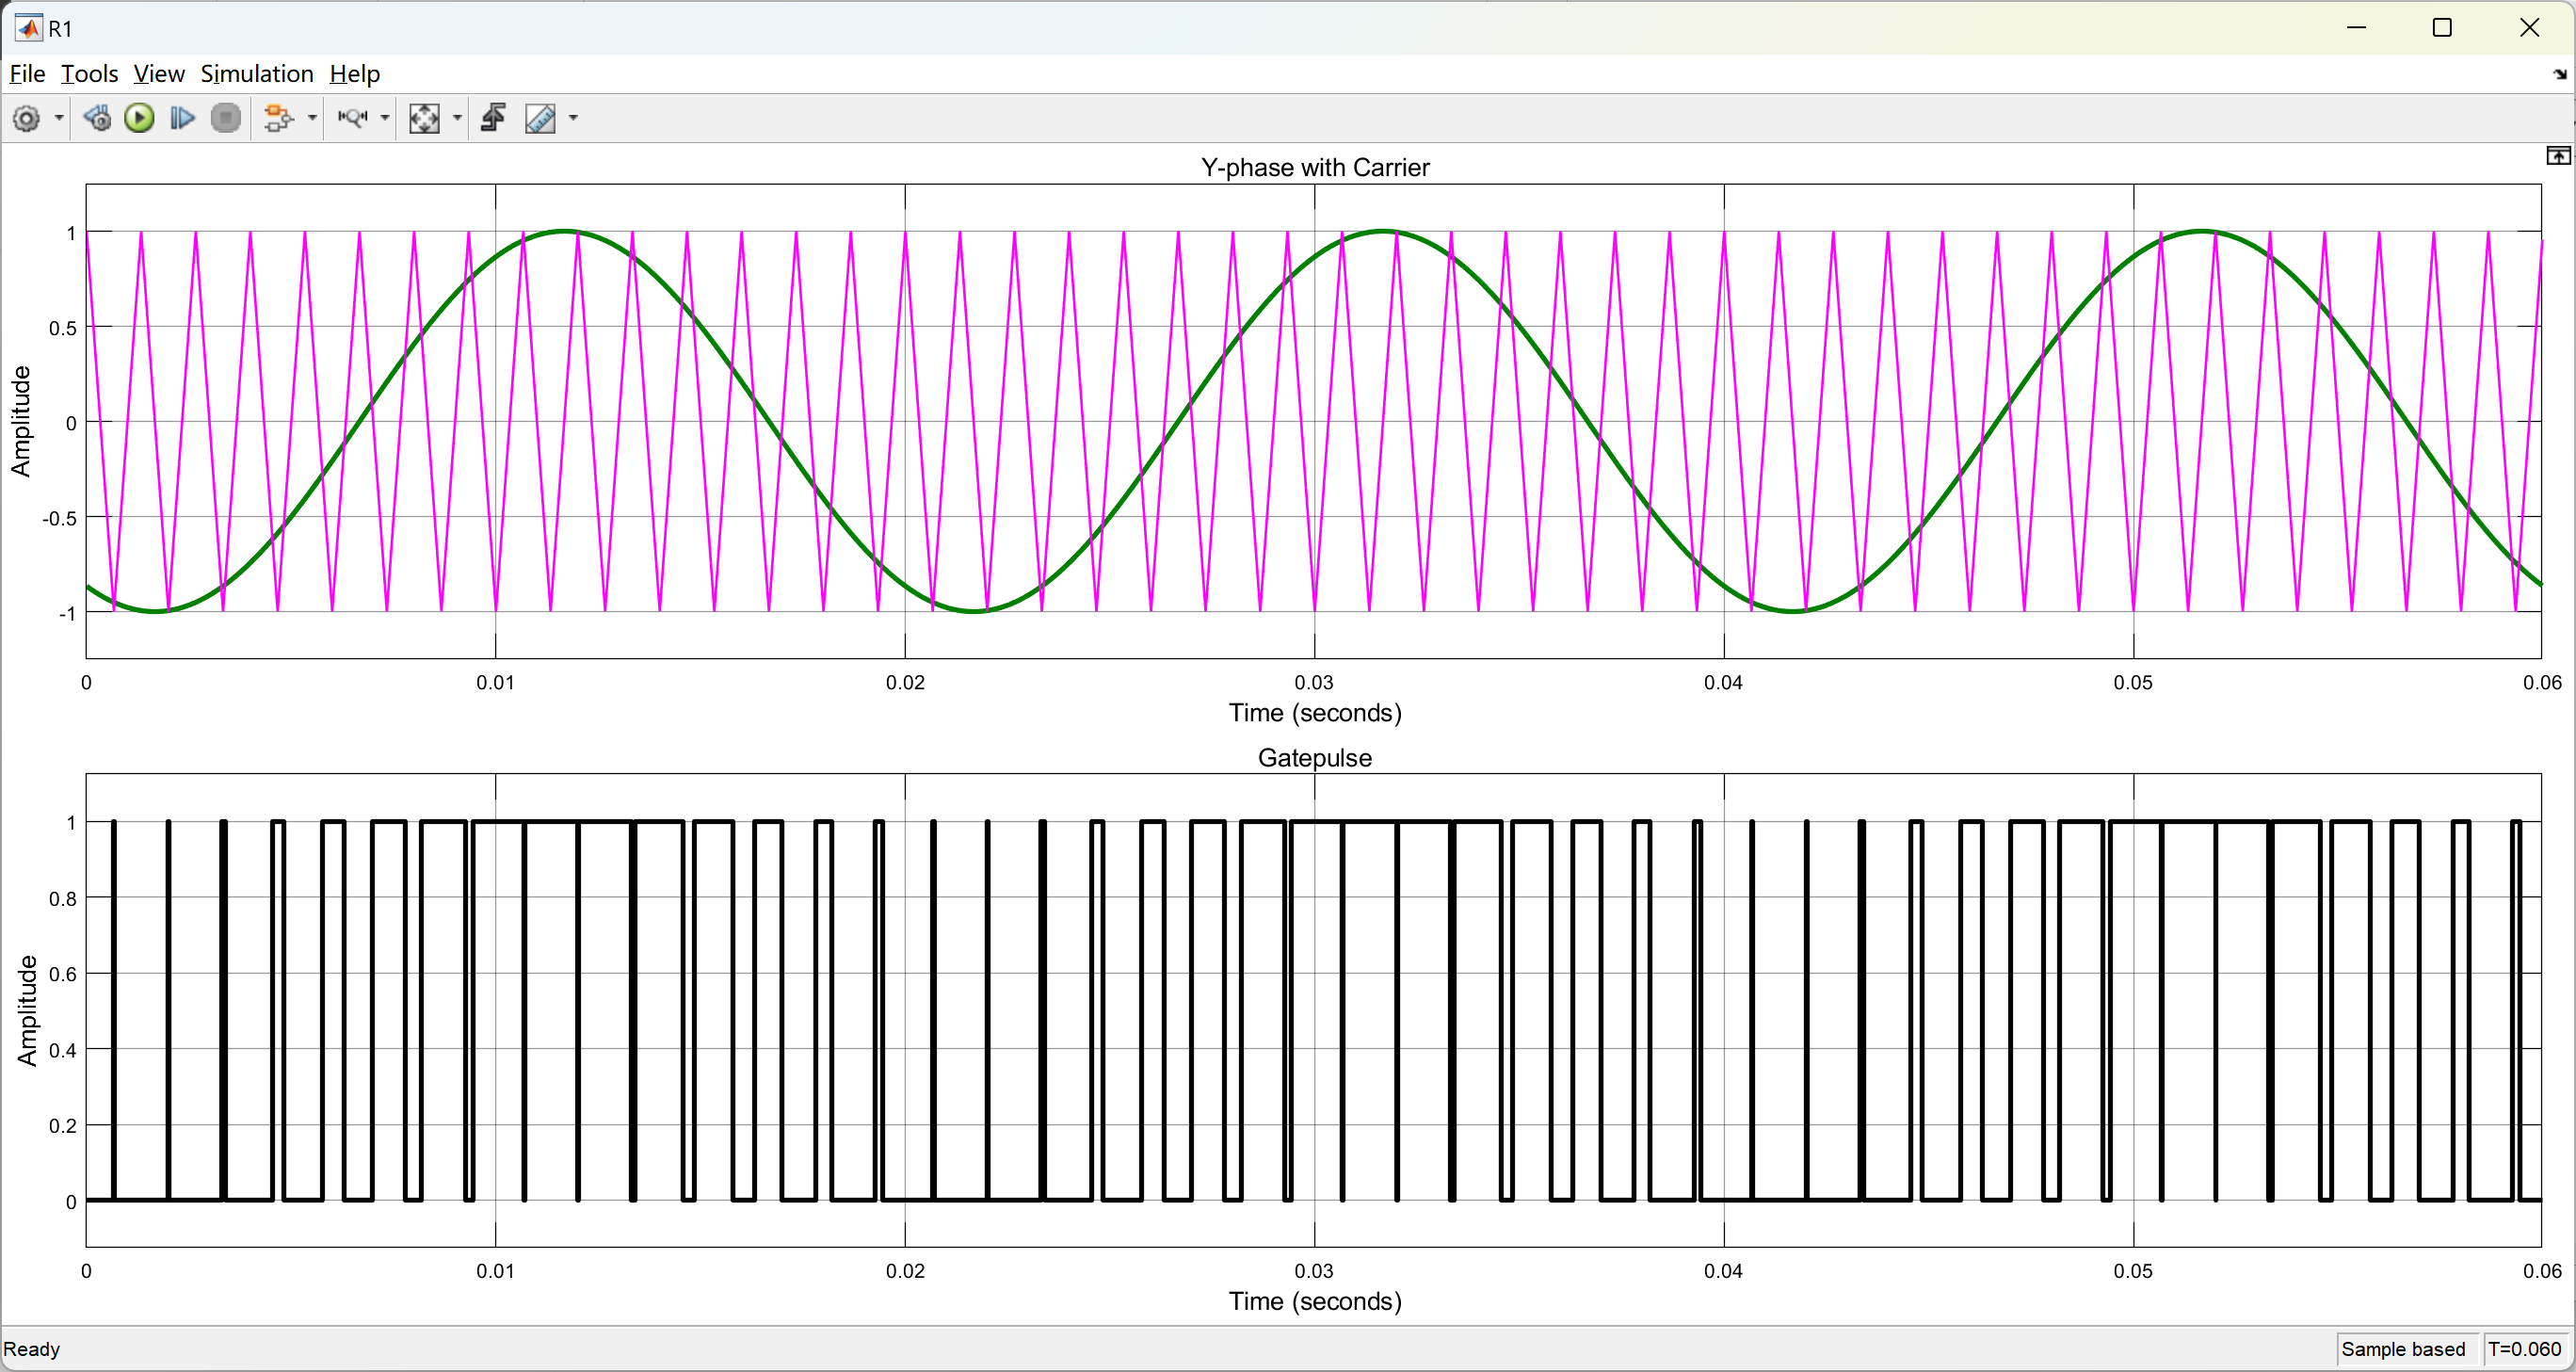Expand Cursor Measurements dropdown arrow

tap(573, 118)
